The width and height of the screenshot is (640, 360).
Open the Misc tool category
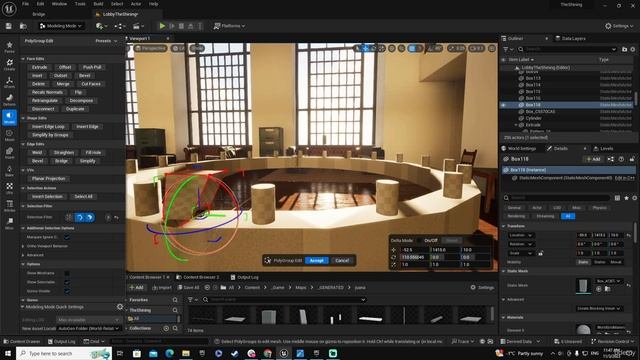(x=9, y=223)
